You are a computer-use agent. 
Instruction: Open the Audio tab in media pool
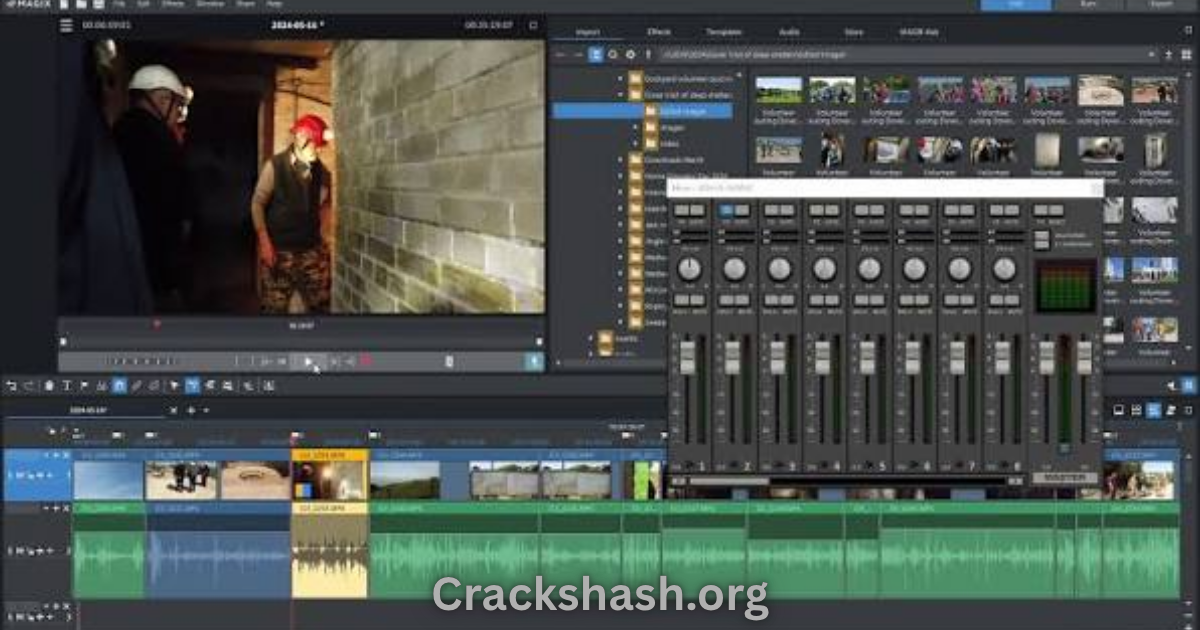click(x=789, y=32)
